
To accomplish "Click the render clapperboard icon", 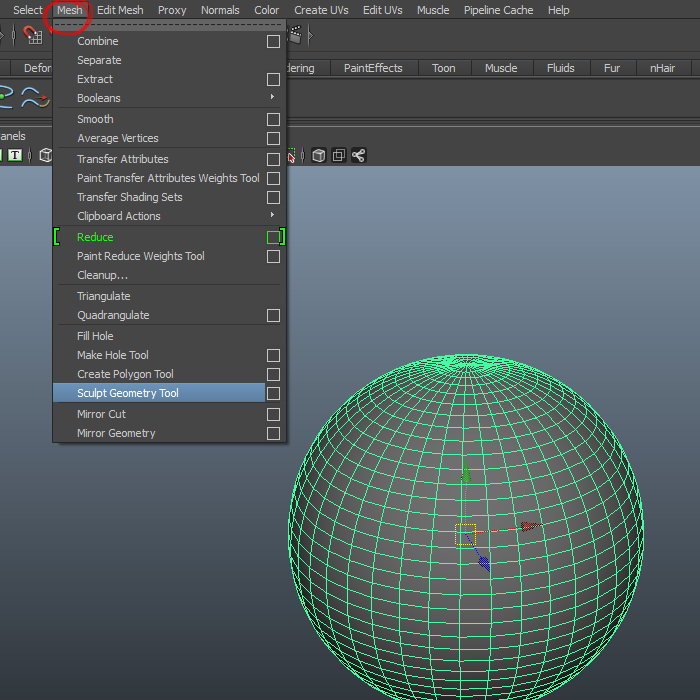I will (x=295, y=35).
